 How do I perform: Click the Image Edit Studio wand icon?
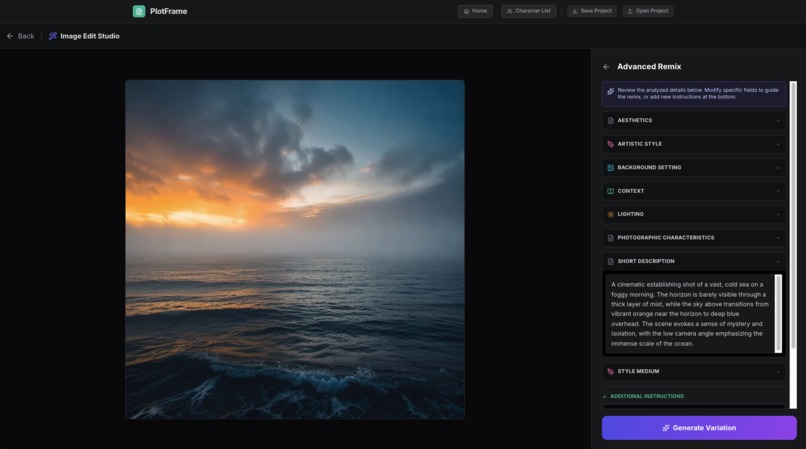[52, 36]
